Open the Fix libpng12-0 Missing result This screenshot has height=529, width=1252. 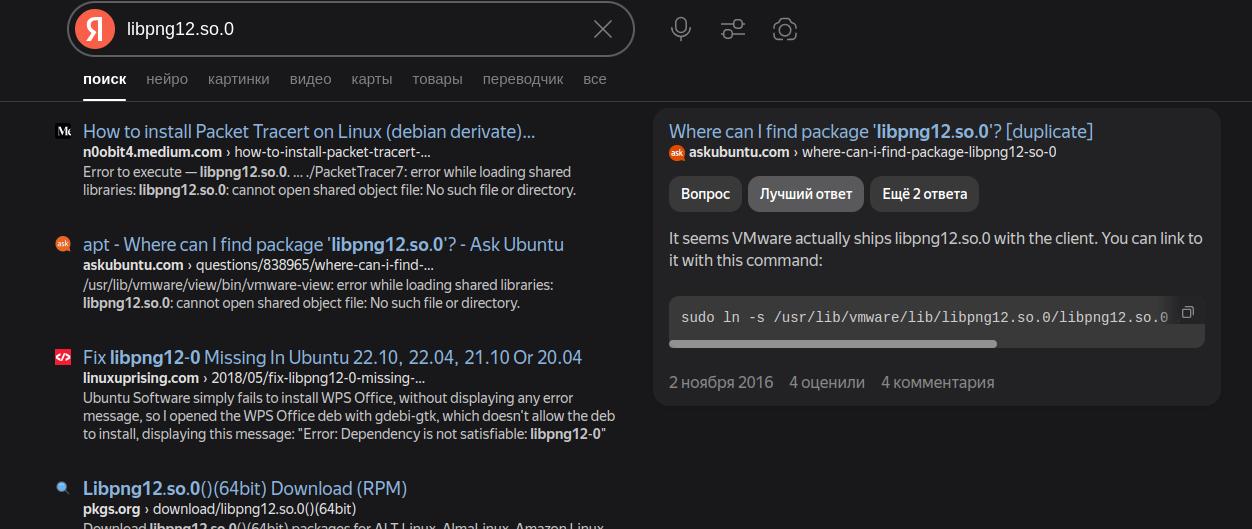(x=332, y=357)
